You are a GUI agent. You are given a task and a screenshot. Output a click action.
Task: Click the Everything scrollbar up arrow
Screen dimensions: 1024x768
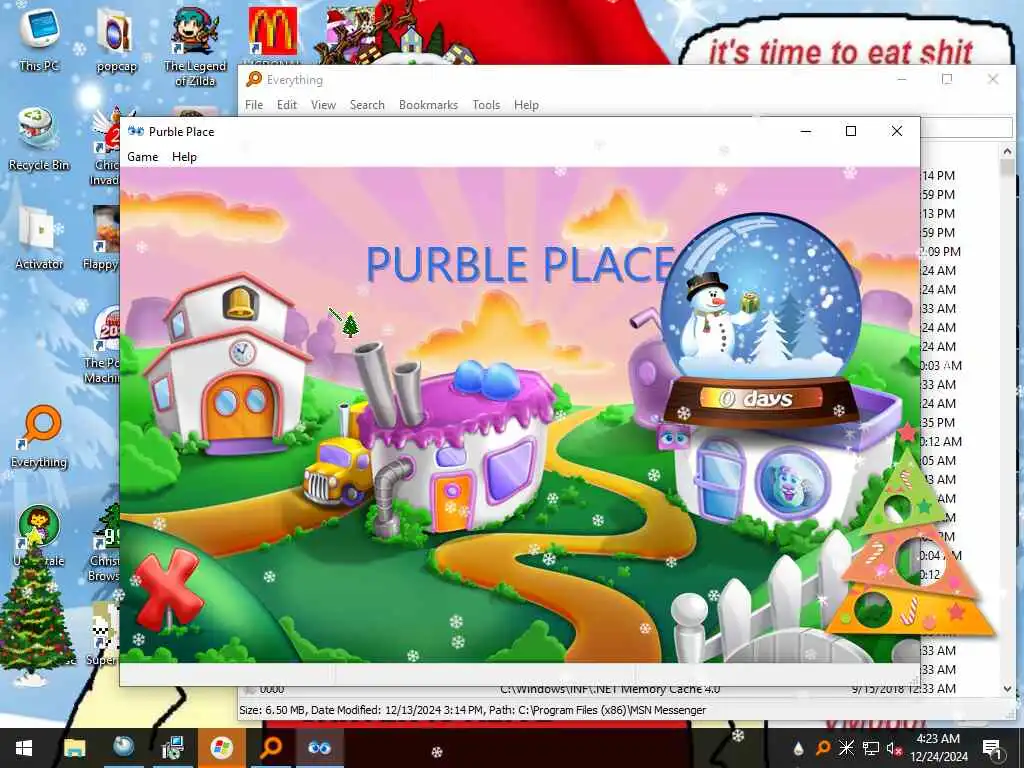1007,151
